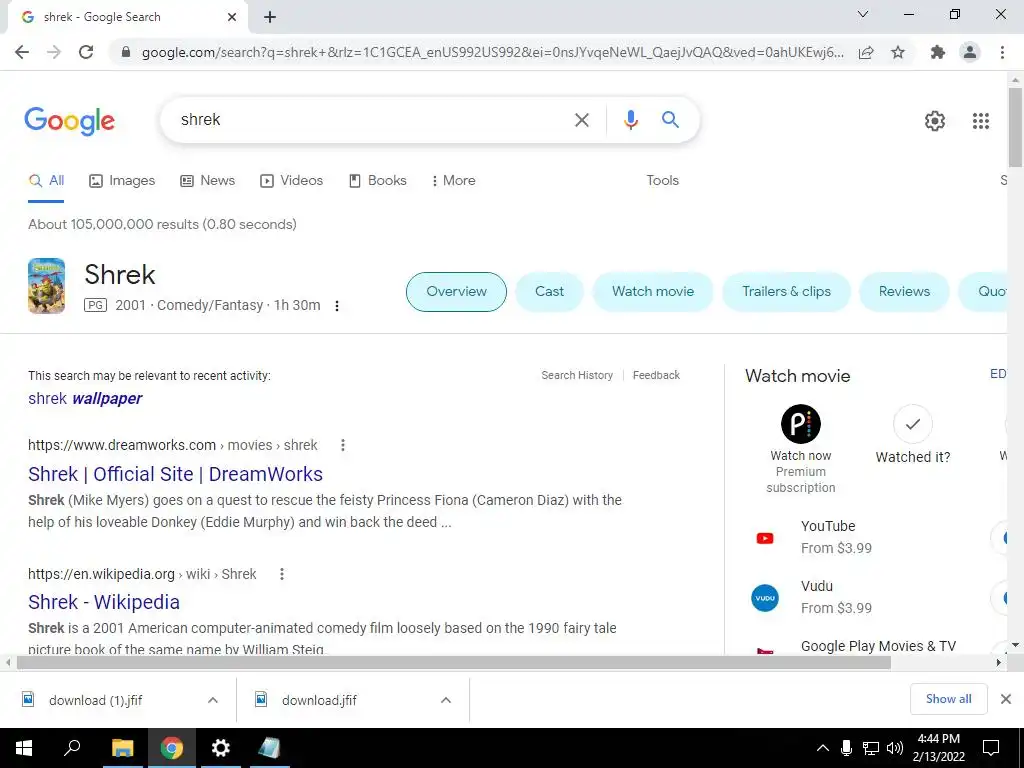Submit search with the magnifier icon

(670, 120)
